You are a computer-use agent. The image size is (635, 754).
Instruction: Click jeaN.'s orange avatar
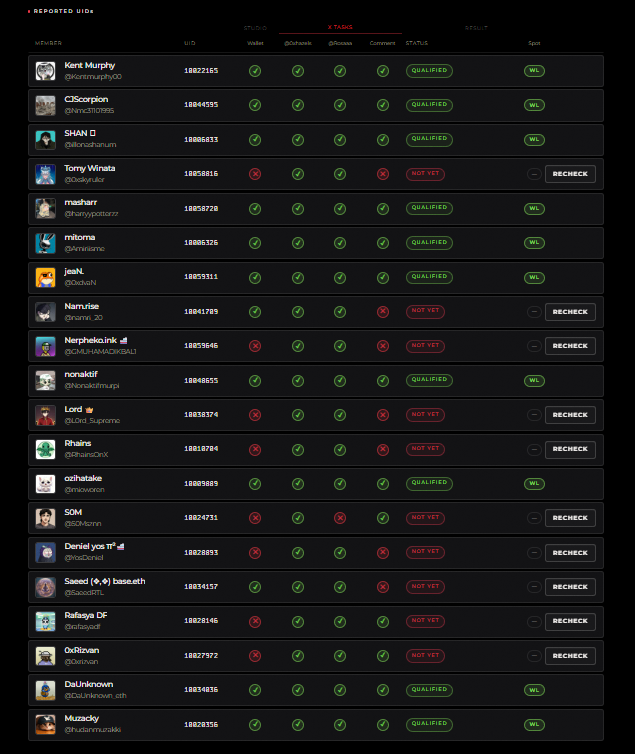coord(45,277)
